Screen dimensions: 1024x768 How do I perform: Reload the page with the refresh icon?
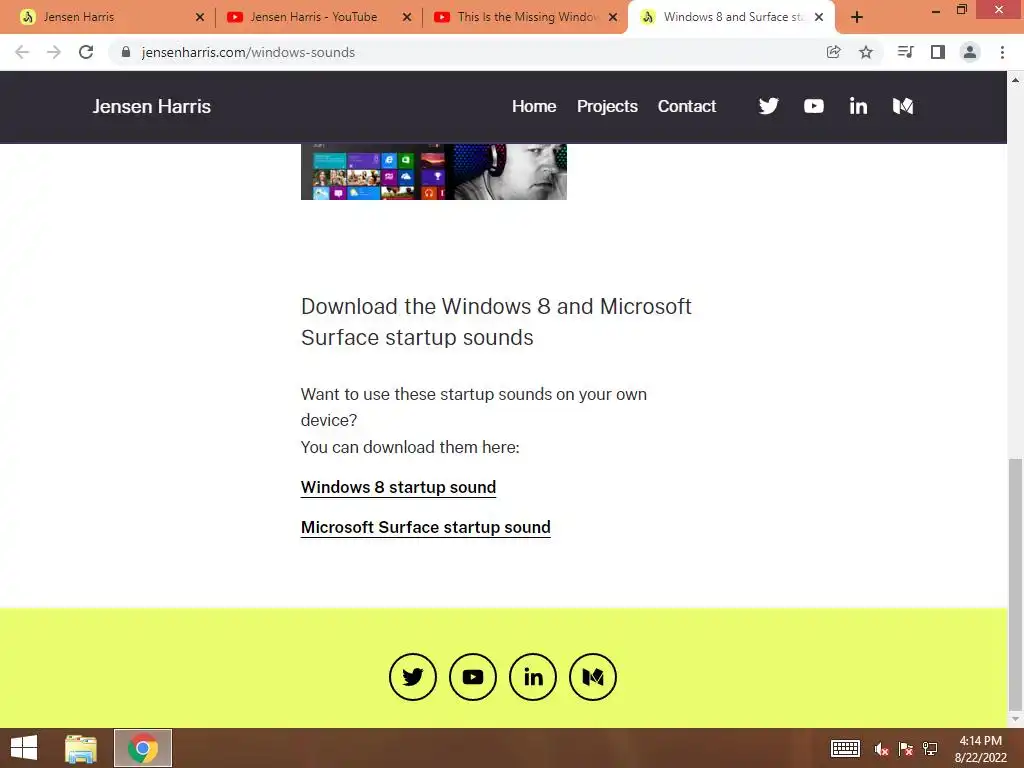86,52
